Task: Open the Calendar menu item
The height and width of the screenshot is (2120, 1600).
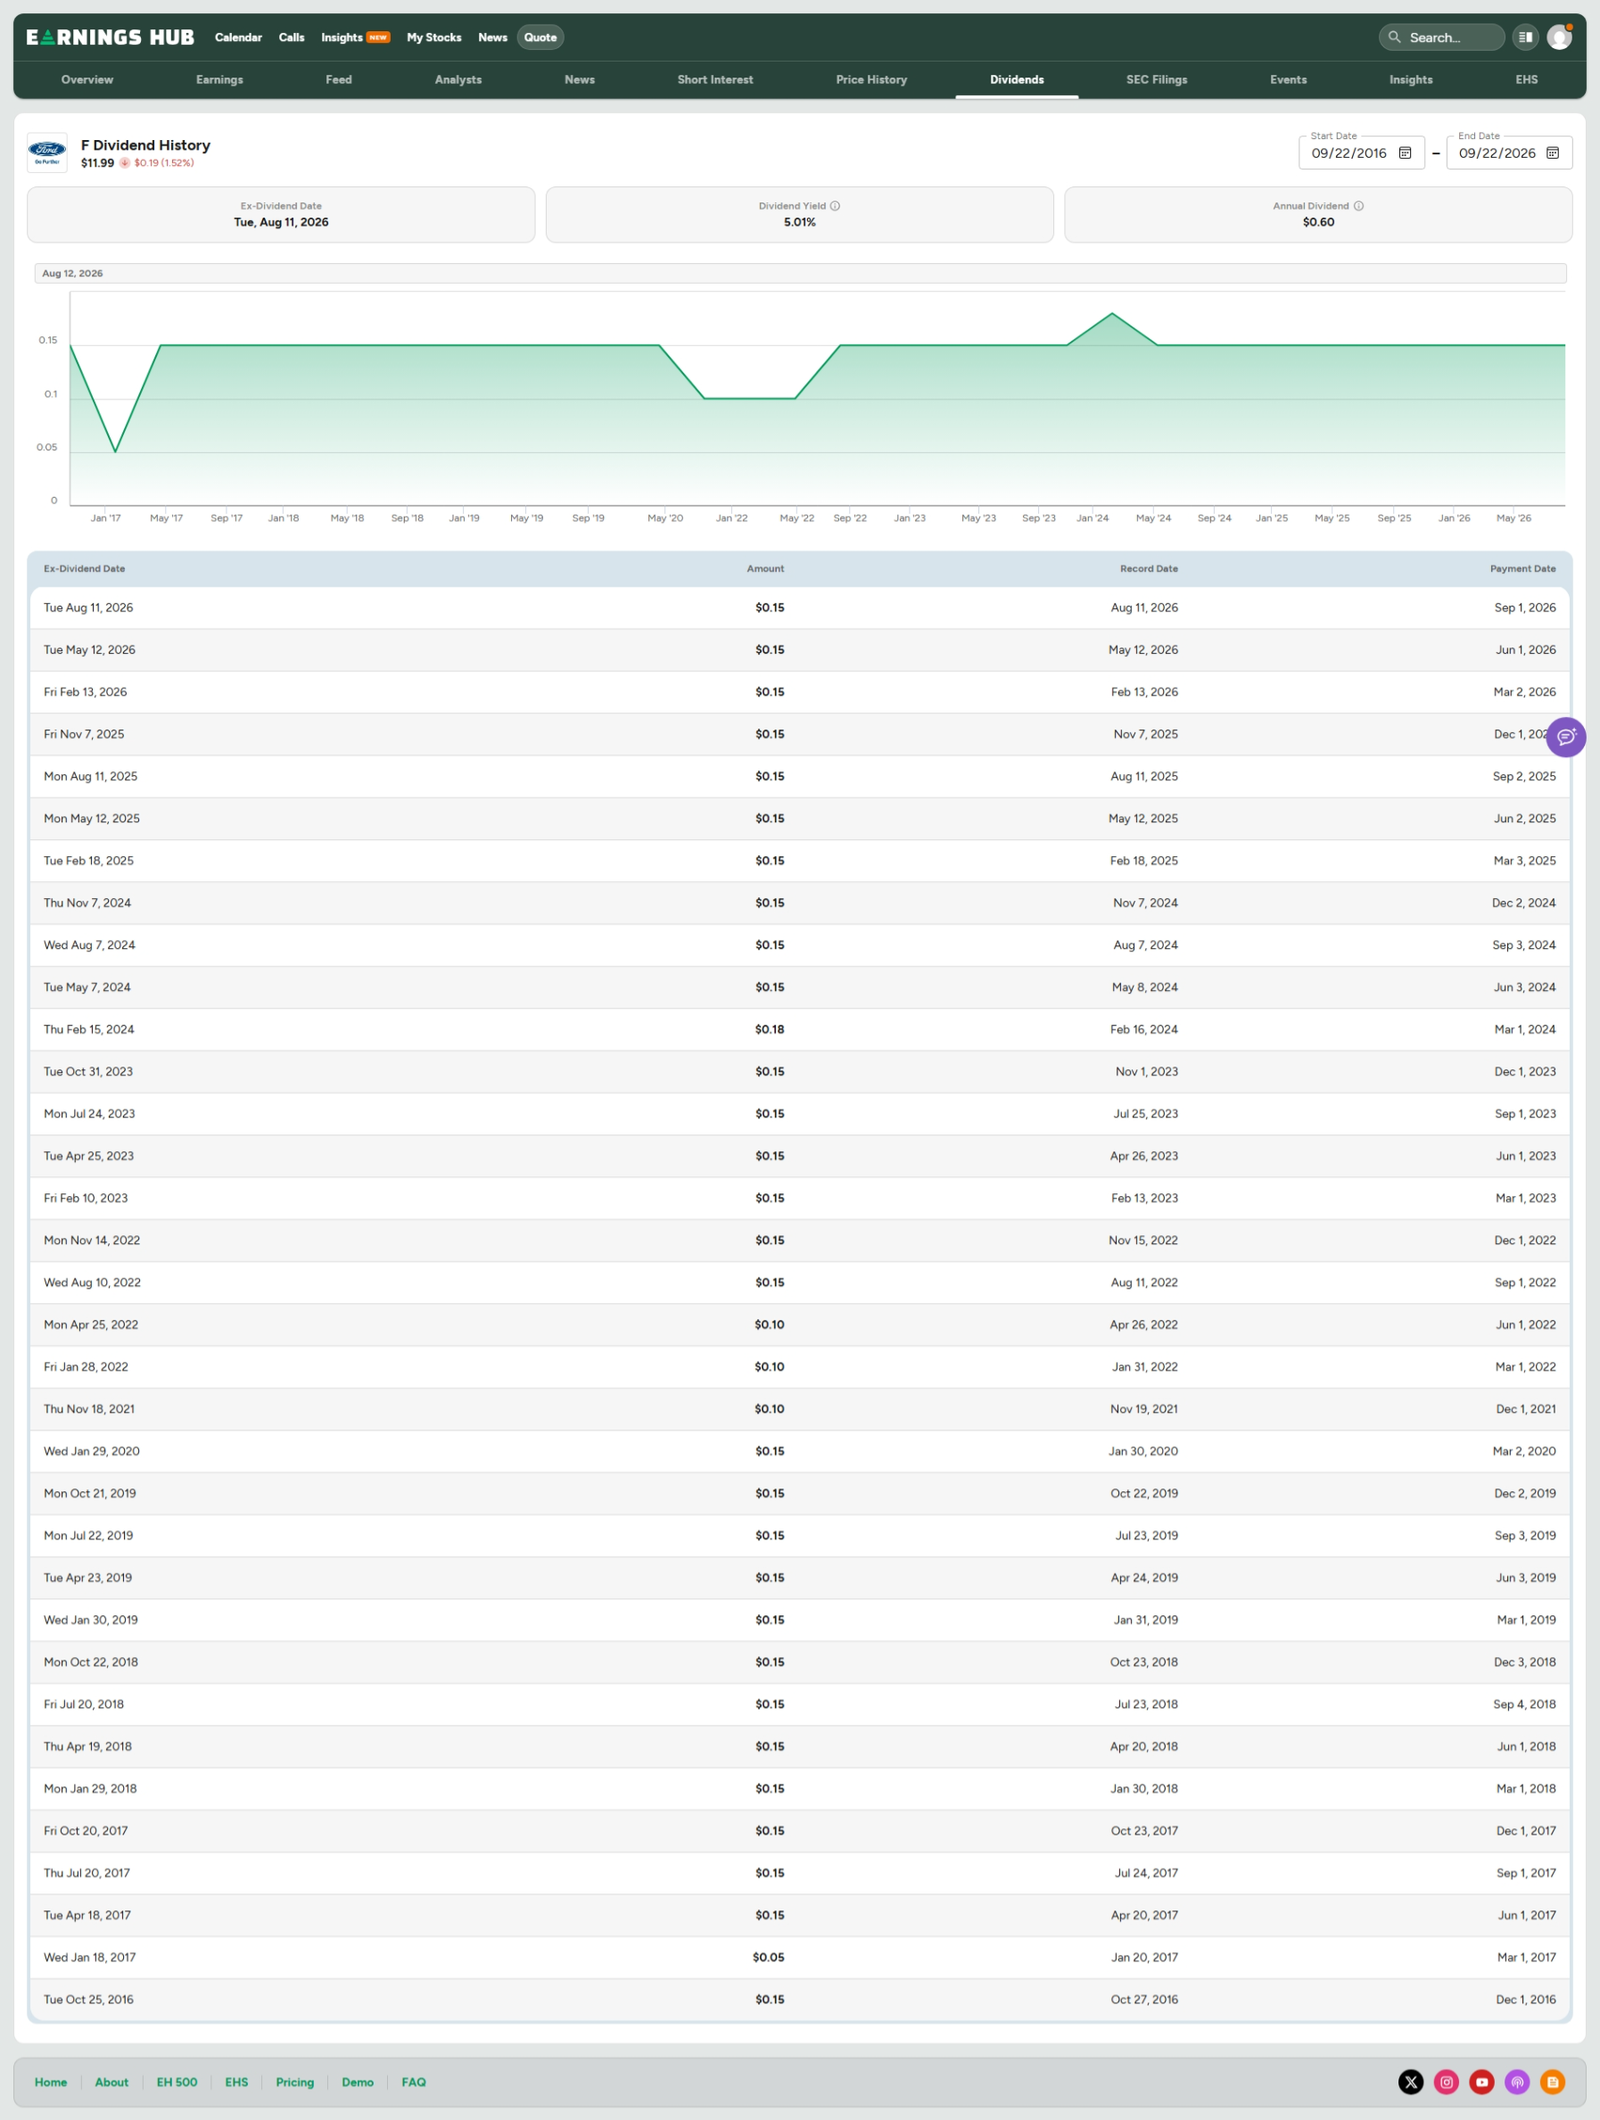Action: pos(238,37)
